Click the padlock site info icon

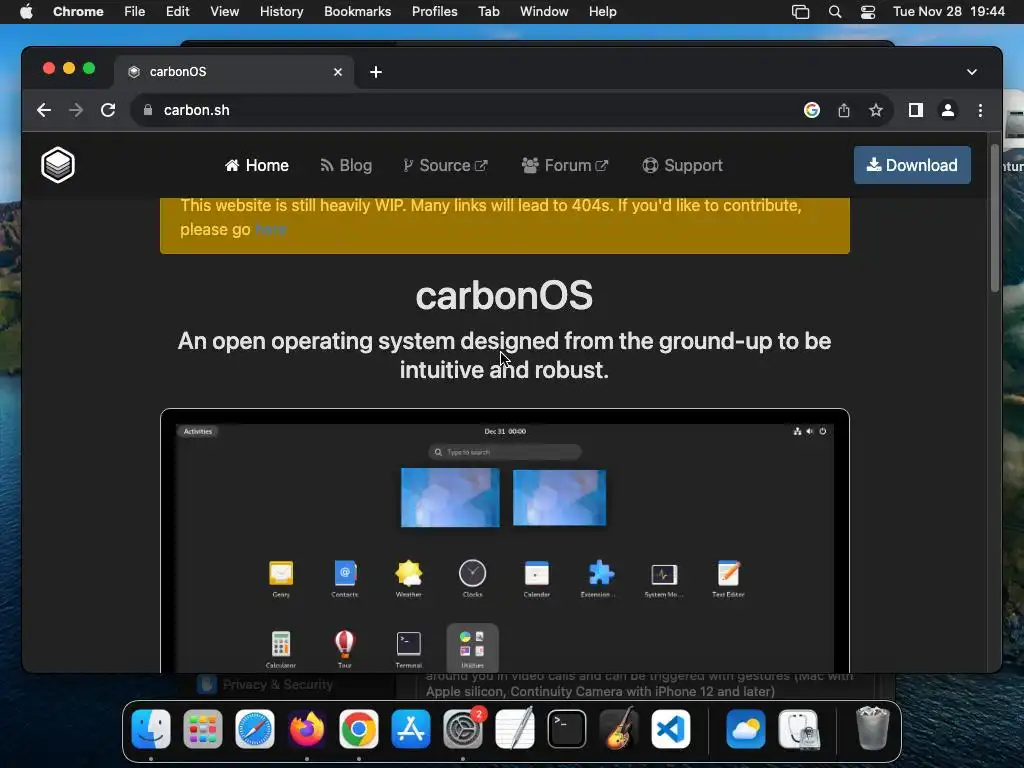tap(148, 110)
